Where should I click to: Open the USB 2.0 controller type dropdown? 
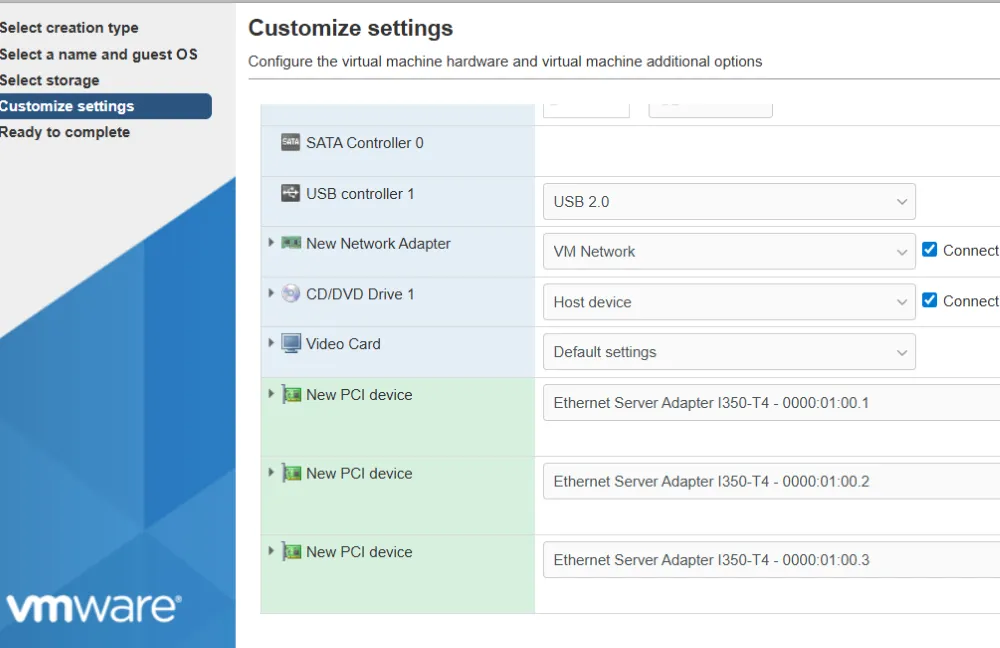click(x=729, y=202)
